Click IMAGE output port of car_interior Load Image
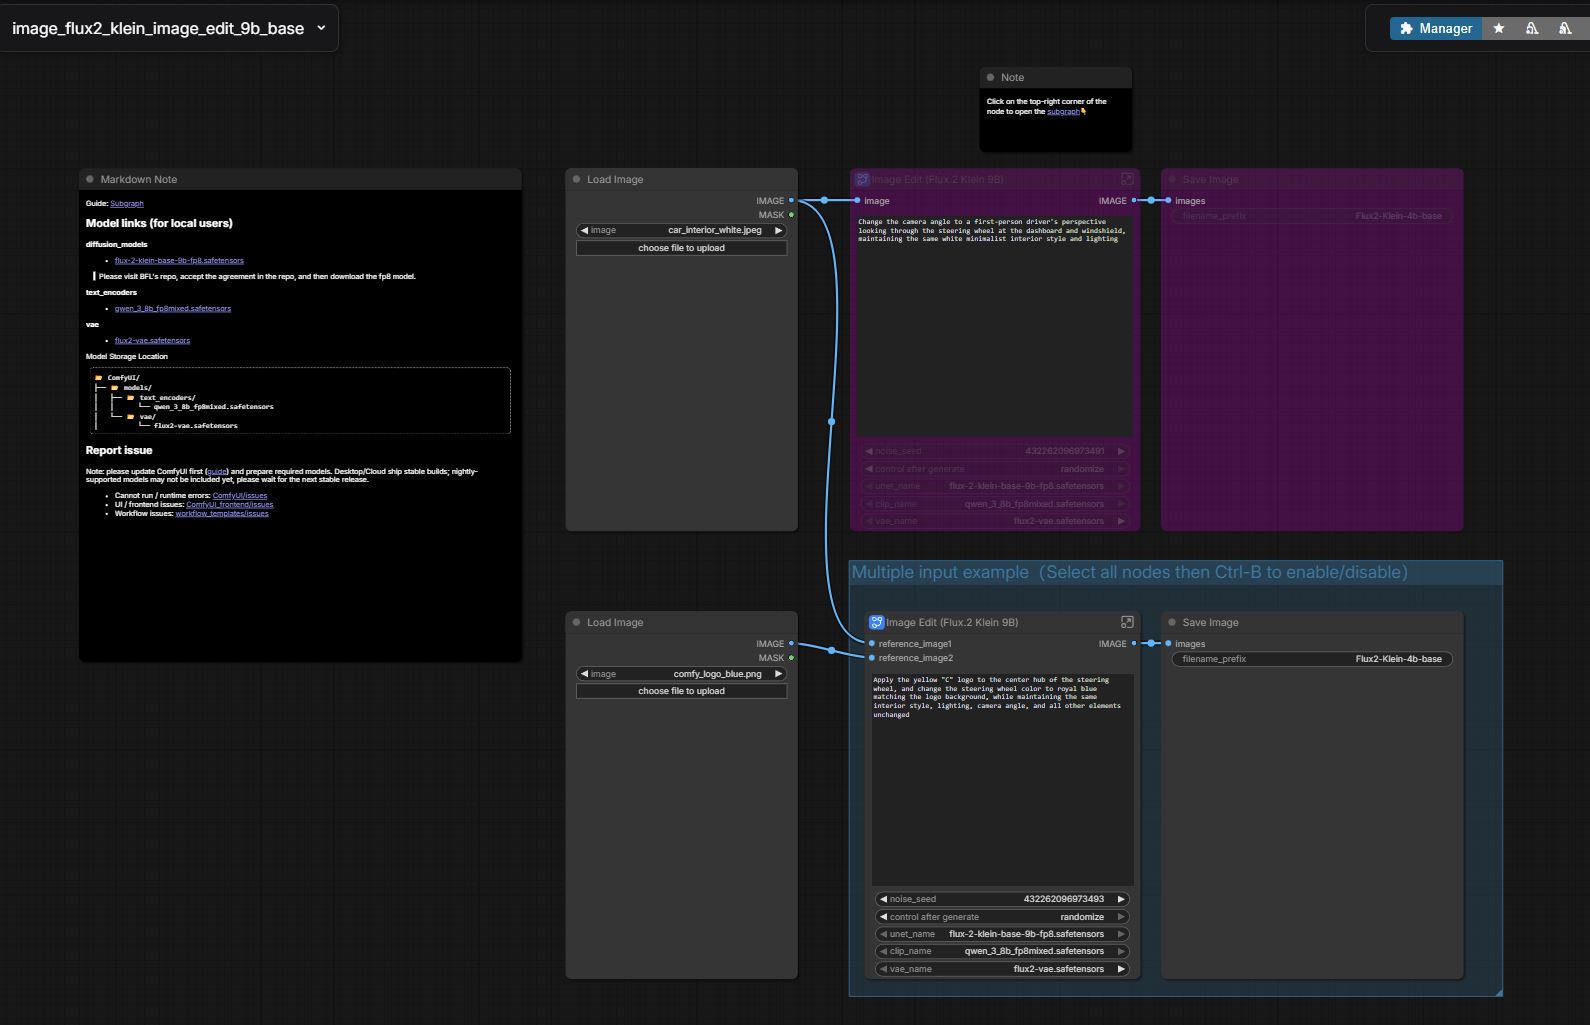 [x=791, y=201]
